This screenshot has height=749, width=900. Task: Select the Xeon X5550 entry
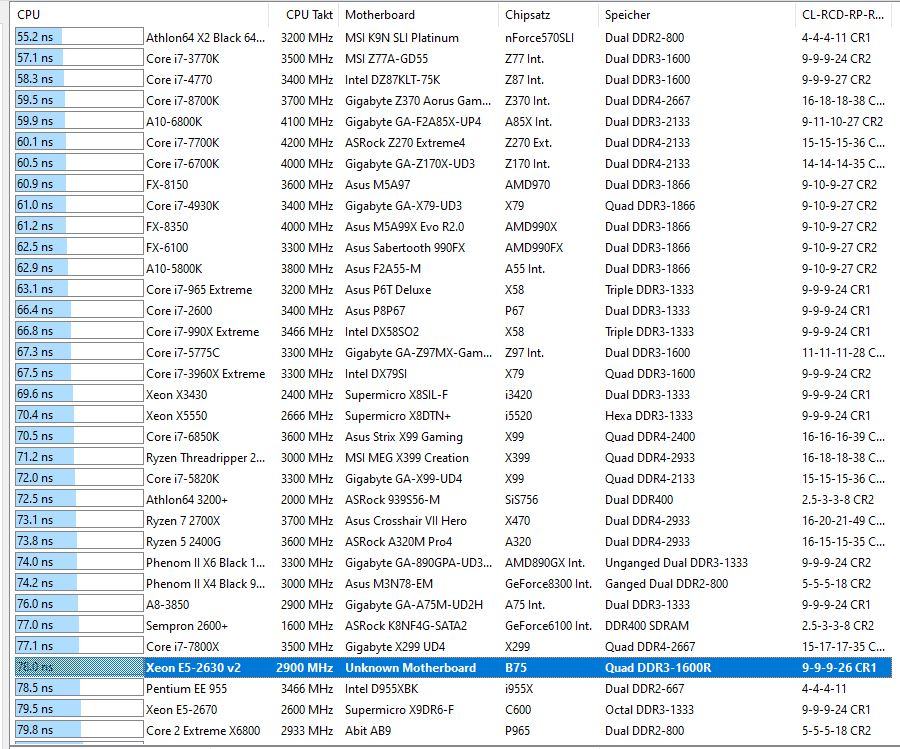click(177, 416)
